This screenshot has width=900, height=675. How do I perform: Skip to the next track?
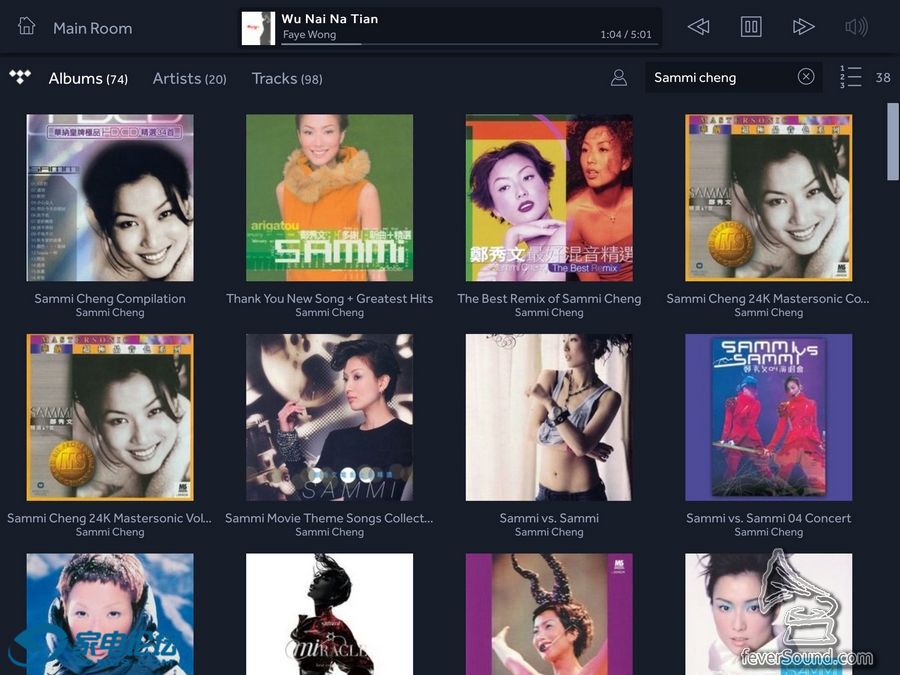803,27
